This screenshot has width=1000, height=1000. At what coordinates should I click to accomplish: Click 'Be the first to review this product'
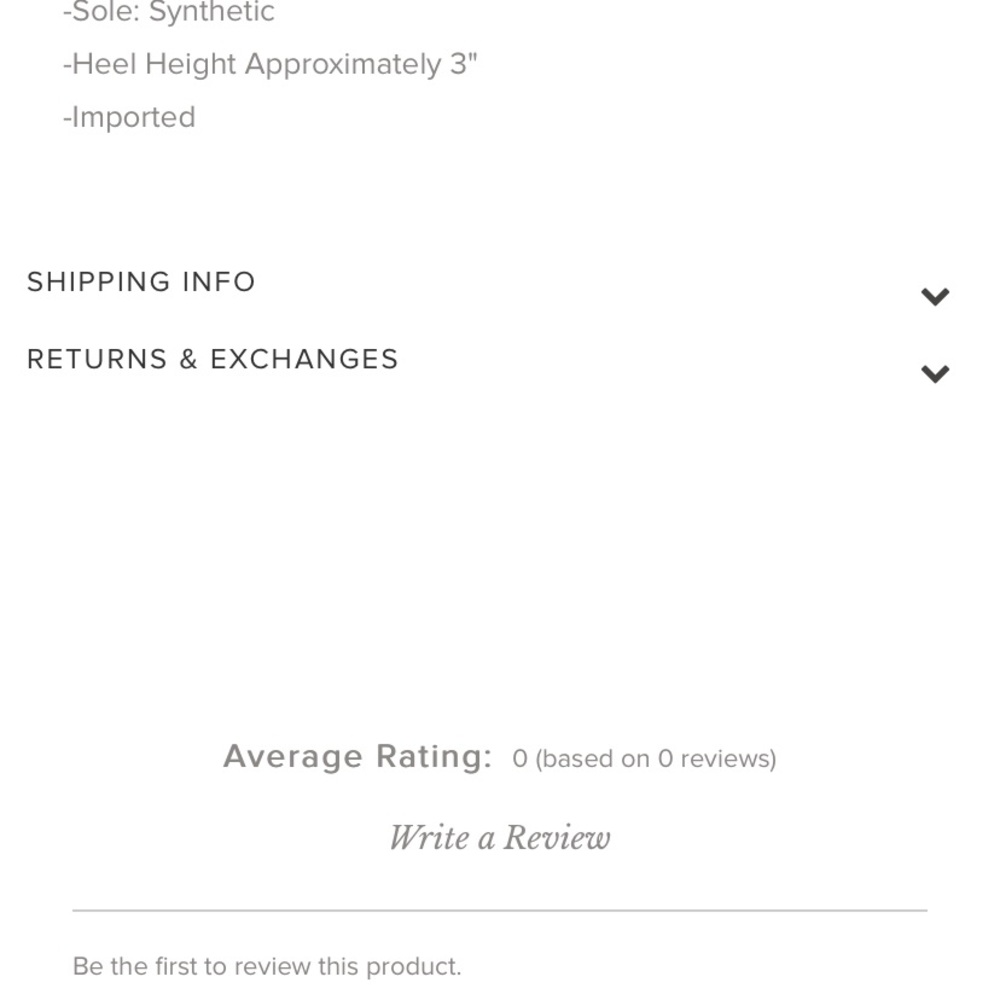pyautogui.click(x=267, y=967)
